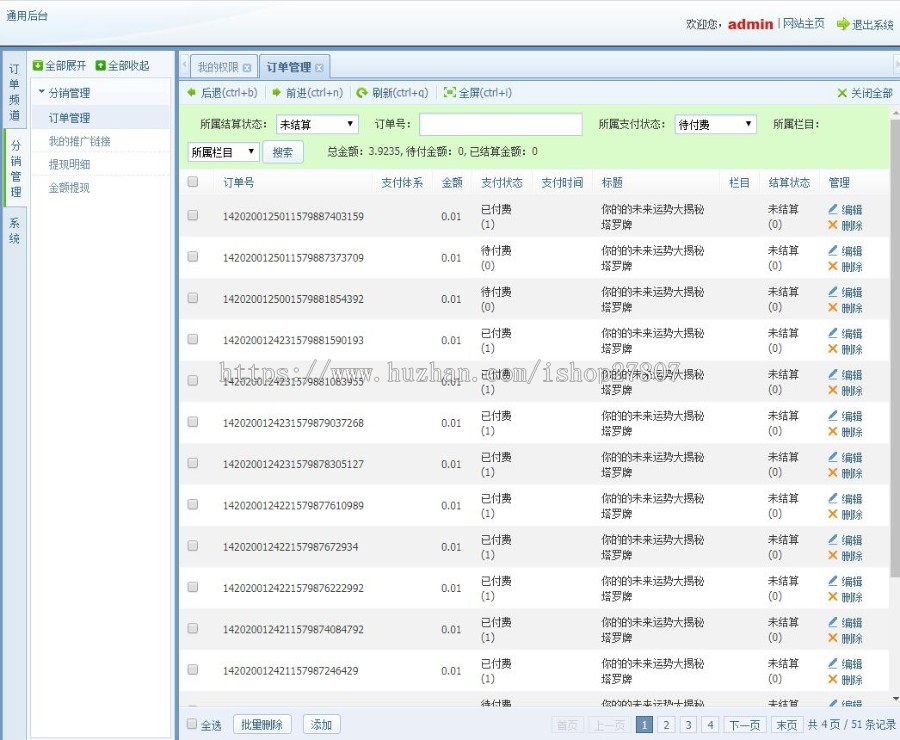Open the 所属结算状态 dropdown showing 未结算
This screenshot has height=740, width=900.
[316, 124]
